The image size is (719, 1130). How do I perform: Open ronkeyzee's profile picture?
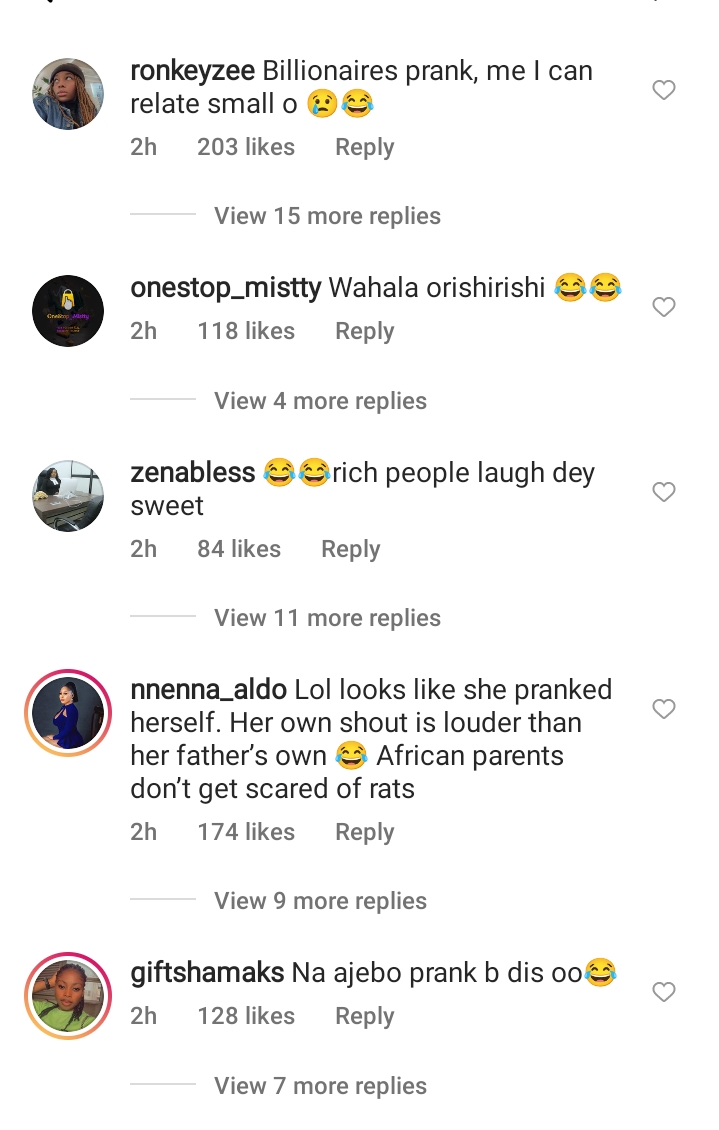[68, 94]
